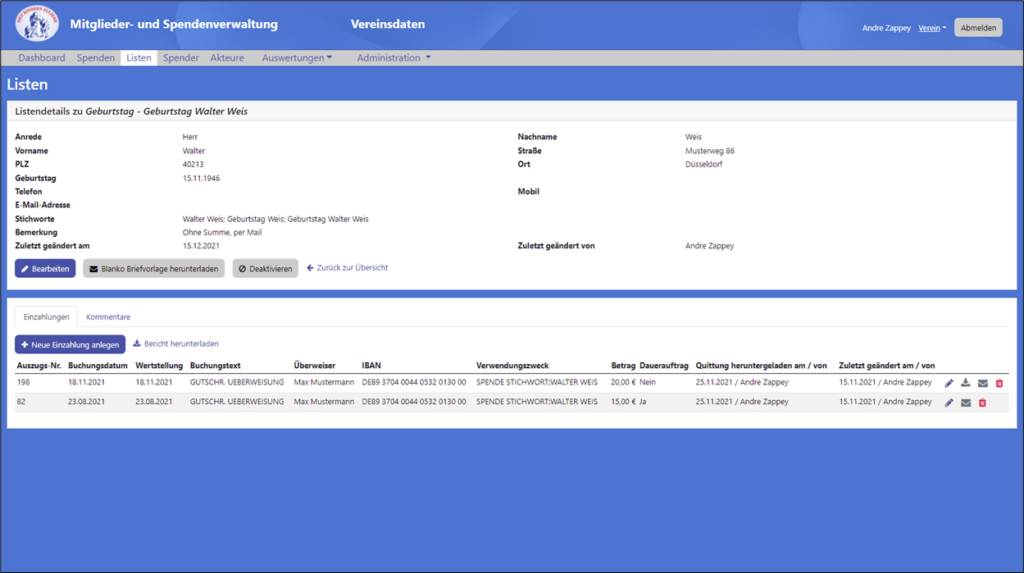The image size is (1024, 573).
Task: Click the Buchungsdatum column header
Action: click(98, 366)
